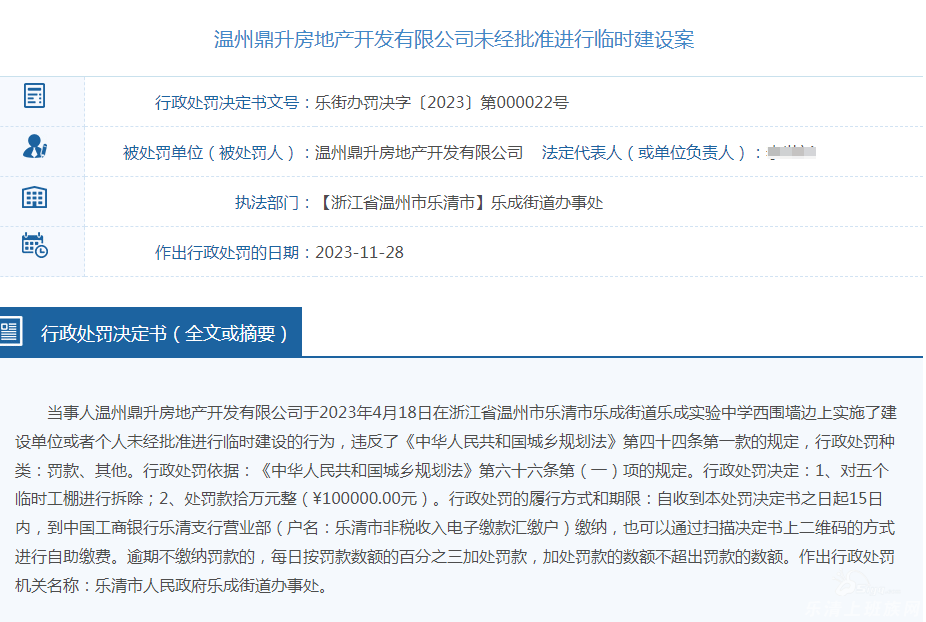
Task: Select the 行政处罚决定书（全文或摘要） tab
Action: click(151, 332)
